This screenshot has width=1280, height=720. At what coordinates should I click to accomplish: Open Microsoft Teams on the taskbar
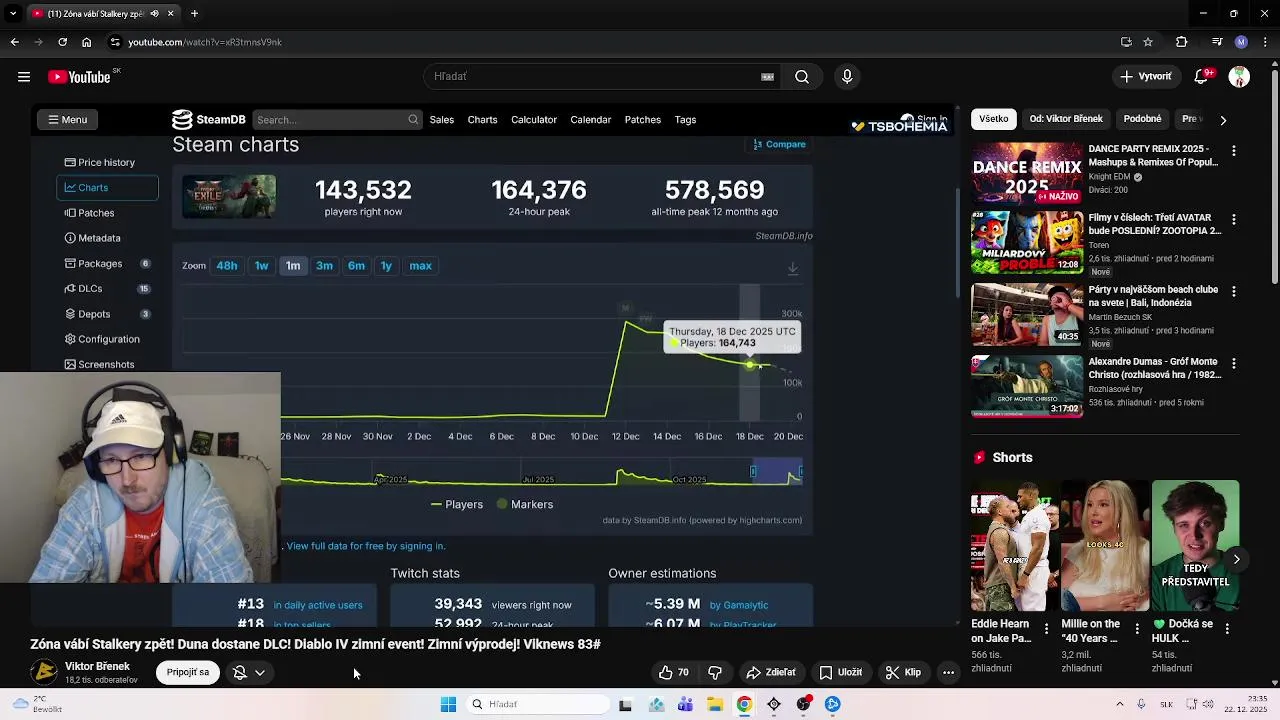pyautogui.click(x=685, y=704)
